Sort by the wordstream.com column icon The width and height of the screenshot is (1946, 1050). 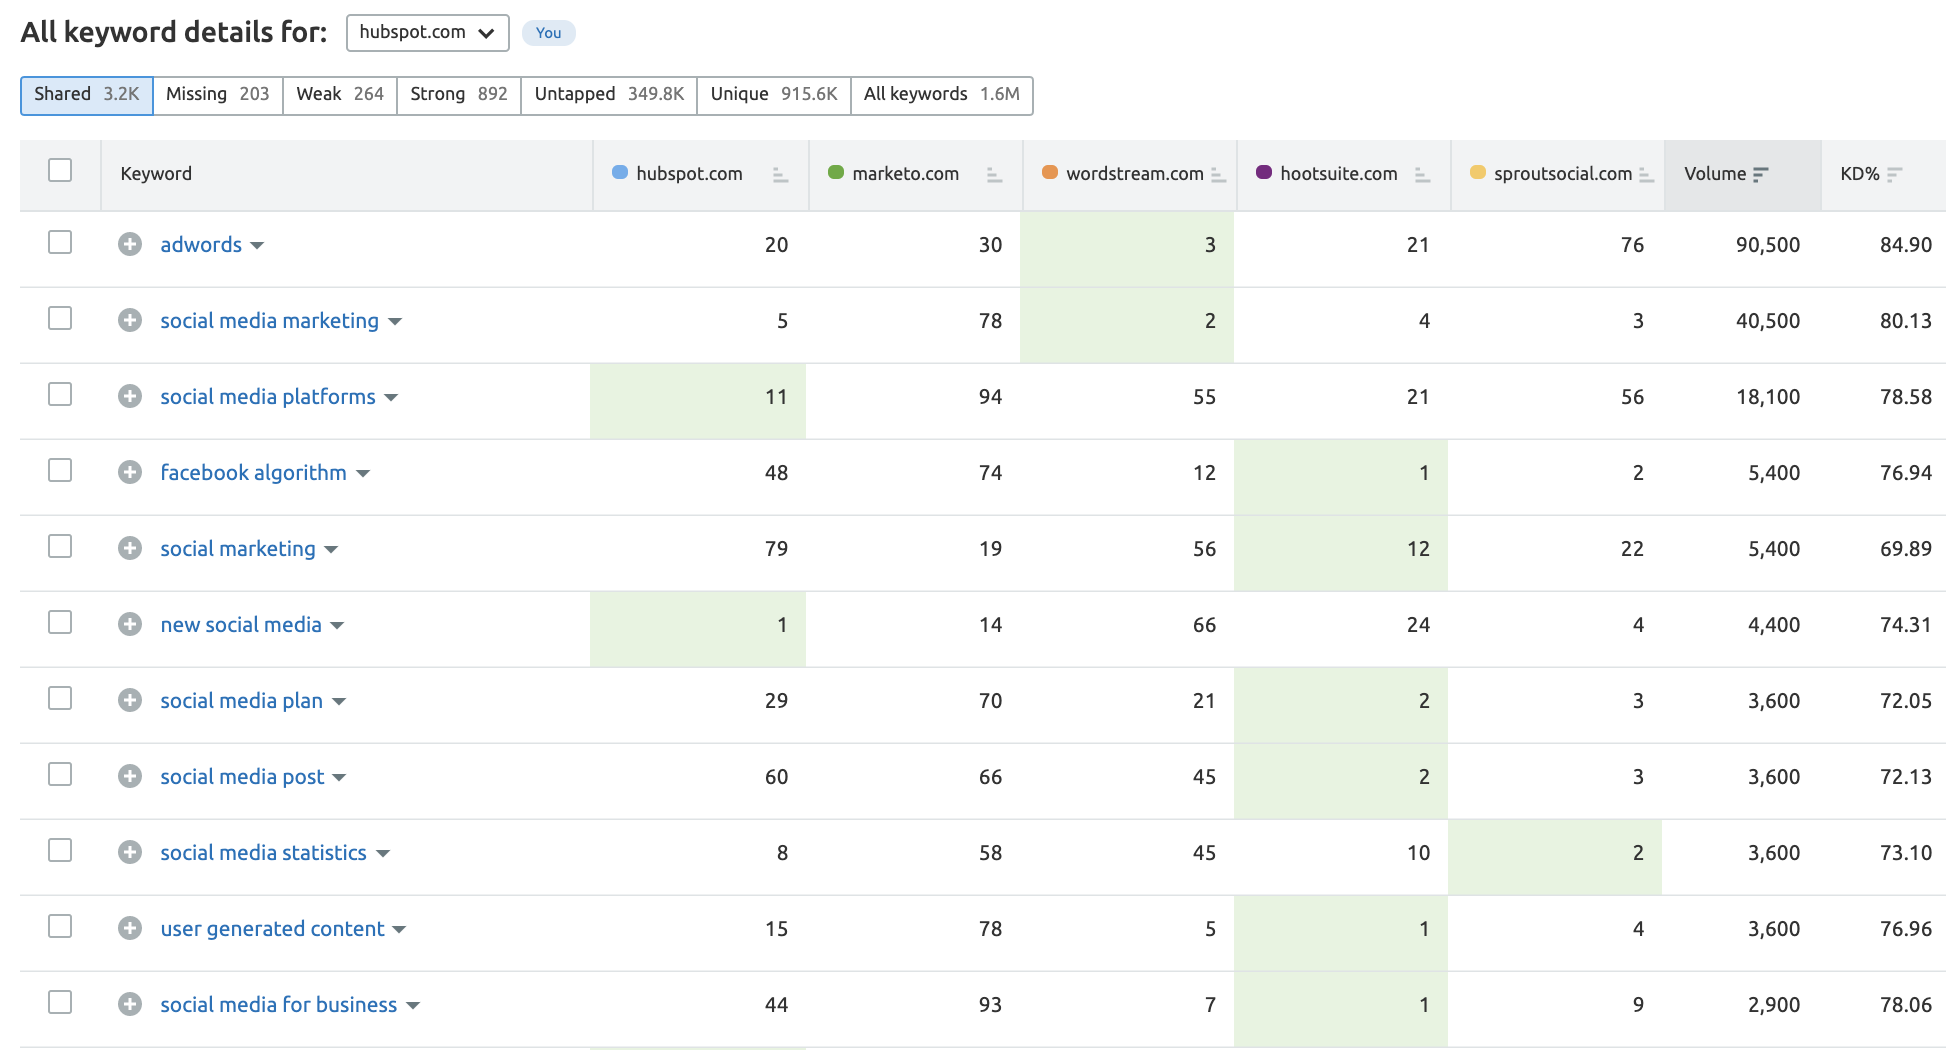(x=1219, y=173)
